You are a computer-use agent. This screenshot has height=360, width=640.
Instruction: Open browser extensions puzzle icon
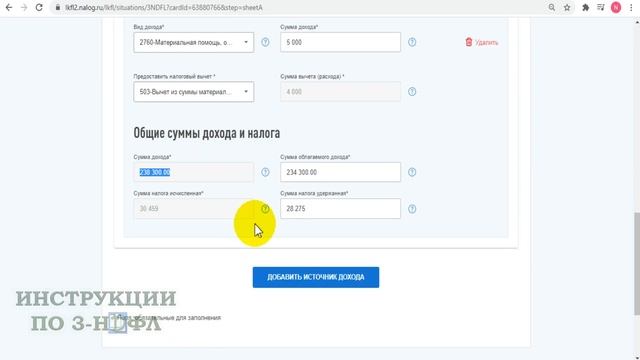(585, 7)
